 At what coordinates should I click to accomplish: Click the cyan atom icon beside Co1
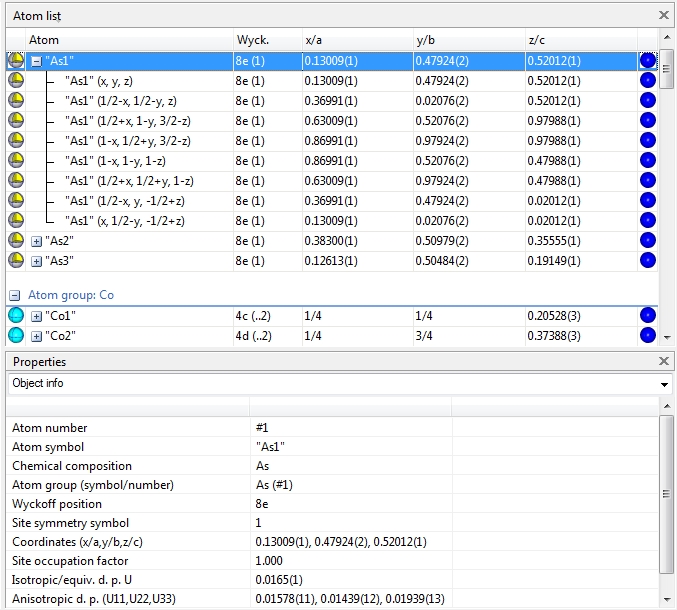coord(16,316)
